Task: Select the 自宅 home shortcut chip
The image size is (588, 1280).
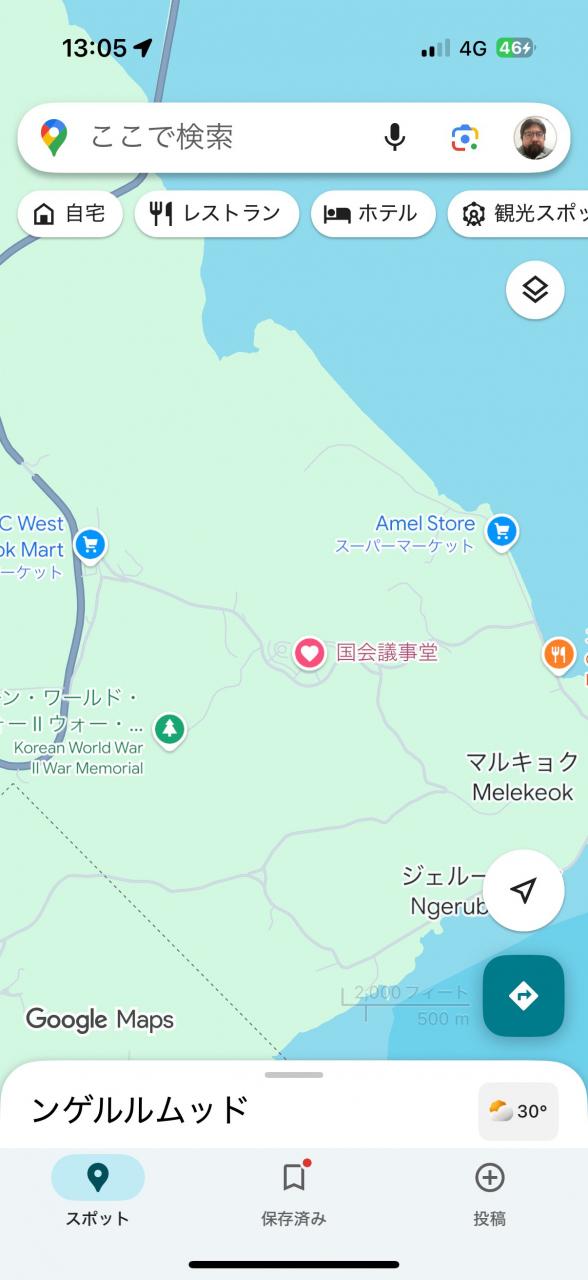Action: 70,214
